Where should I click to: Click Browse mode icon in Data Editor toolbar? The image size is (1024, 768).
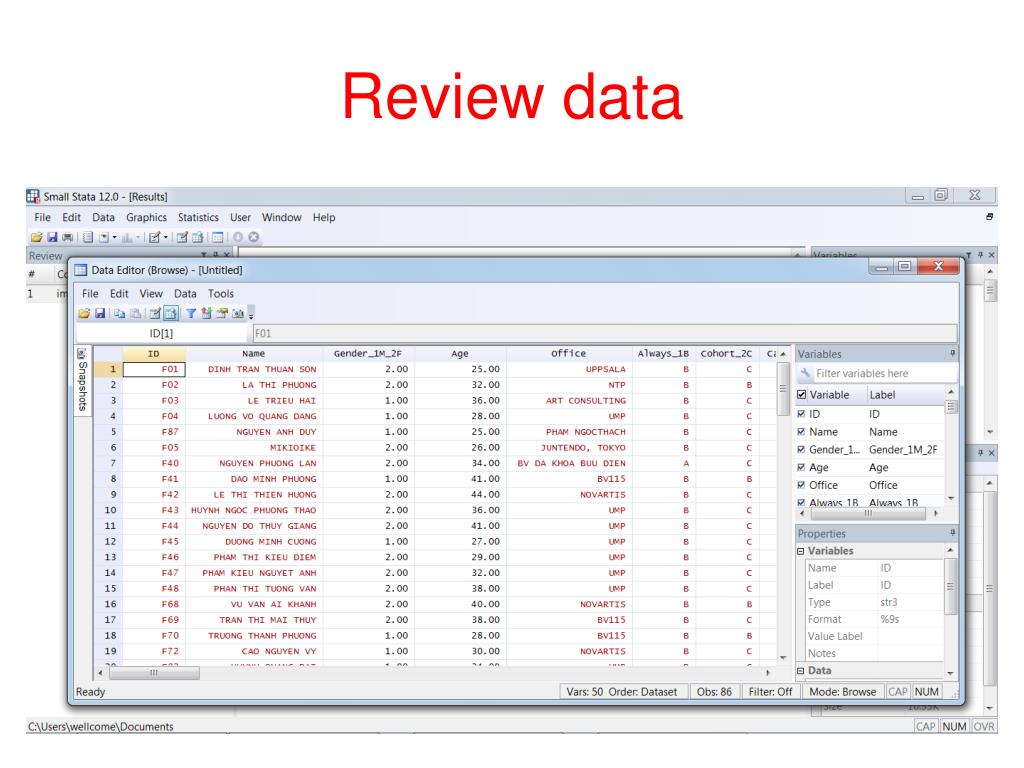click(x=171, y=313)
